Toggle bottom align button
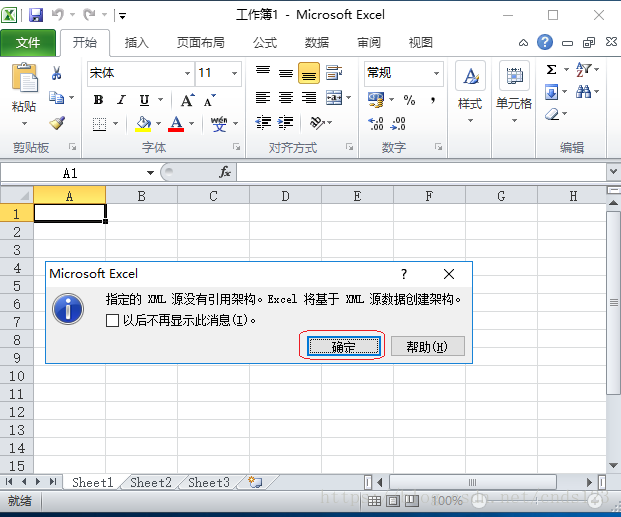621x517 pixels. coord(309,73)
